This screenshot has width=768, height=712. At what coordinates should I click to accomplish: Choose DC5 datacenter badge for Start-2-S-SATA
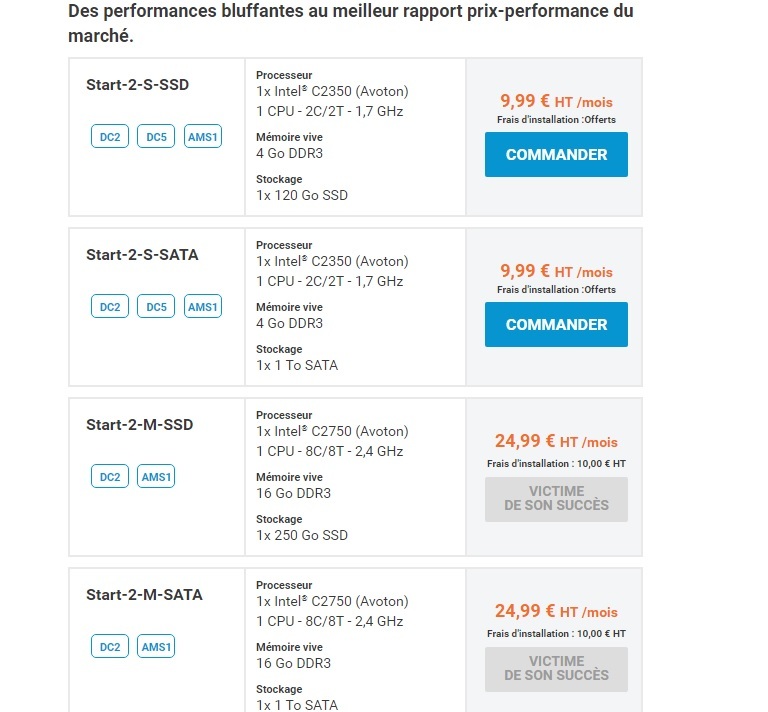[x=156, y=307]
